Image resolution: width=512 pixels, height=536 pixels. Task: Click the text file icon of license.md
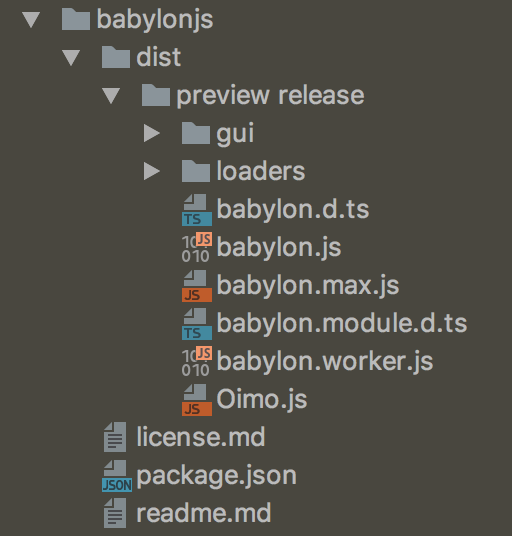tap(115, 437)
